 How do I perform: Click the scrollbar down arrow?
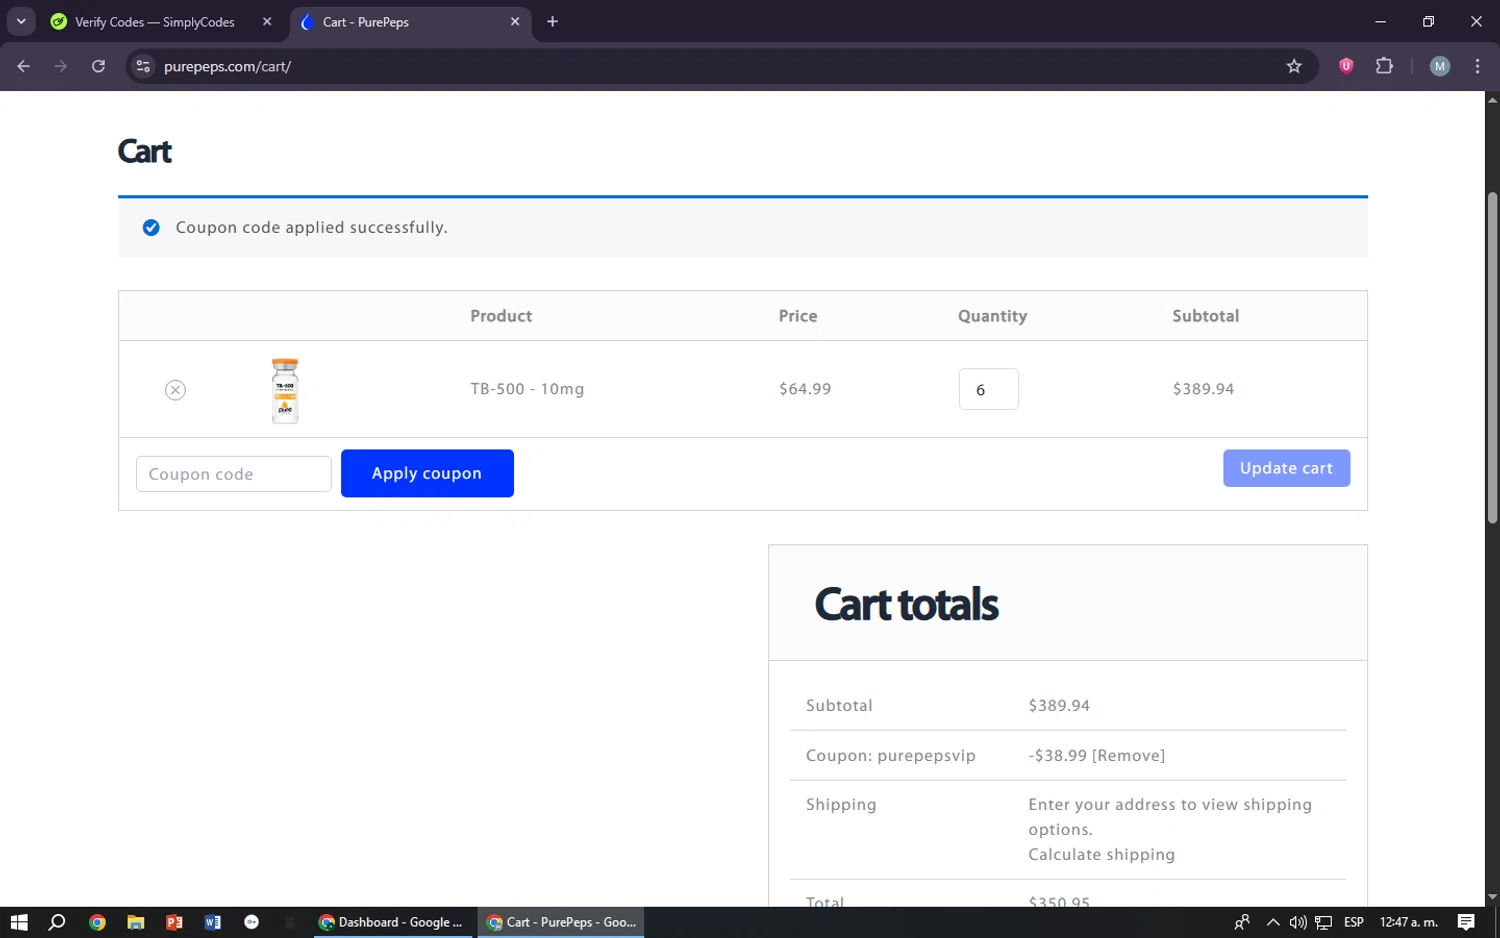point(1492,898)
